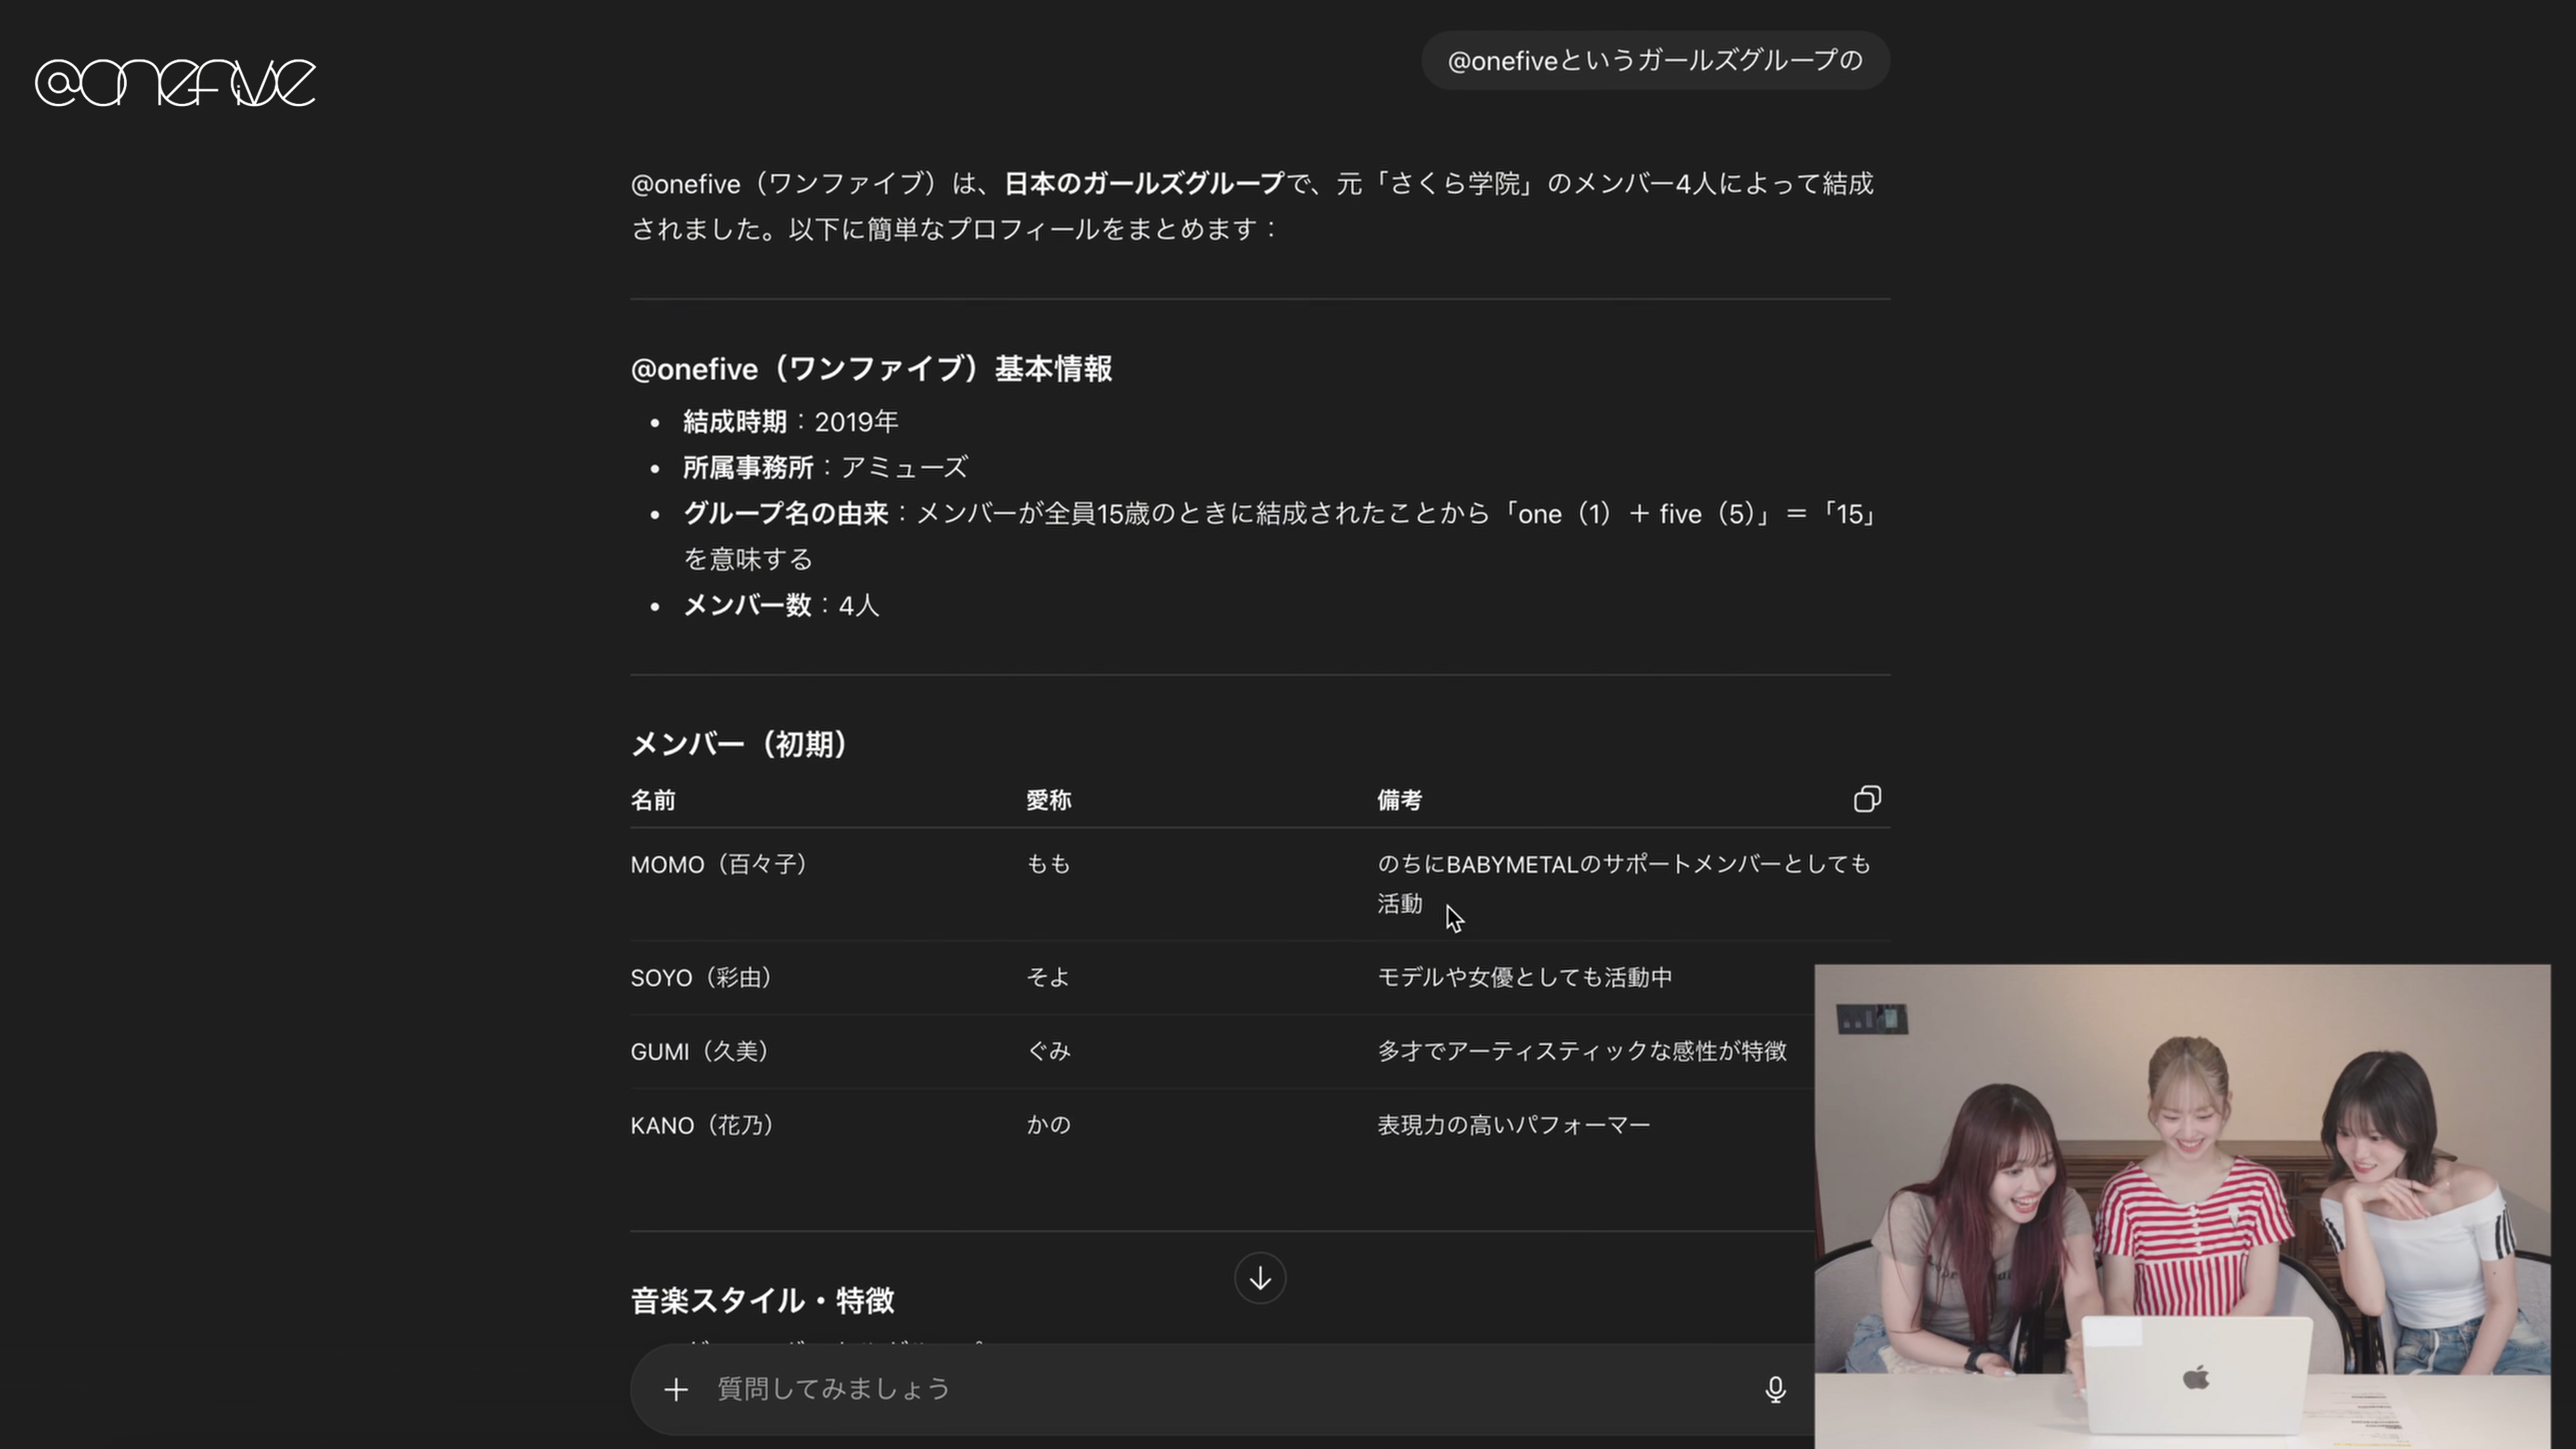Viewport: 2576px width, 1449px height.
Task: Click the 愛称 column header
Action: coord(1048,800)
